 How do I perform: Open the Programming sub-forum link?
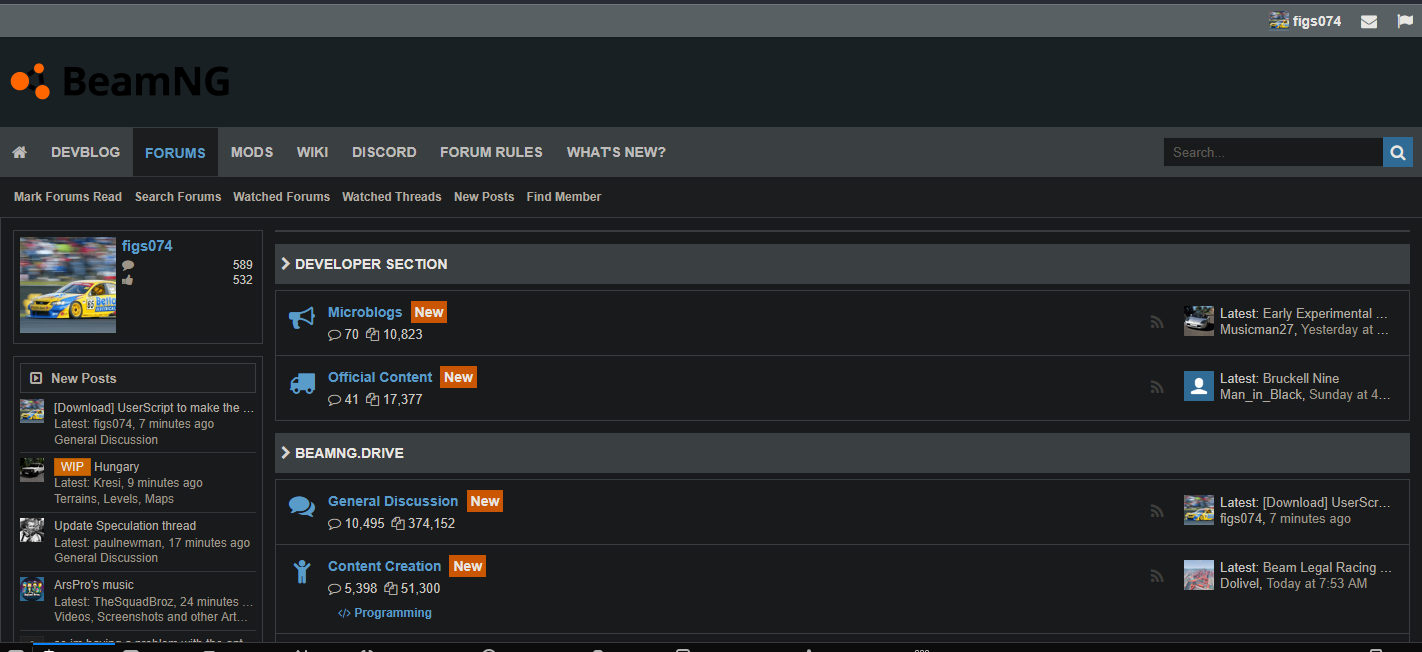click(393, 613)
